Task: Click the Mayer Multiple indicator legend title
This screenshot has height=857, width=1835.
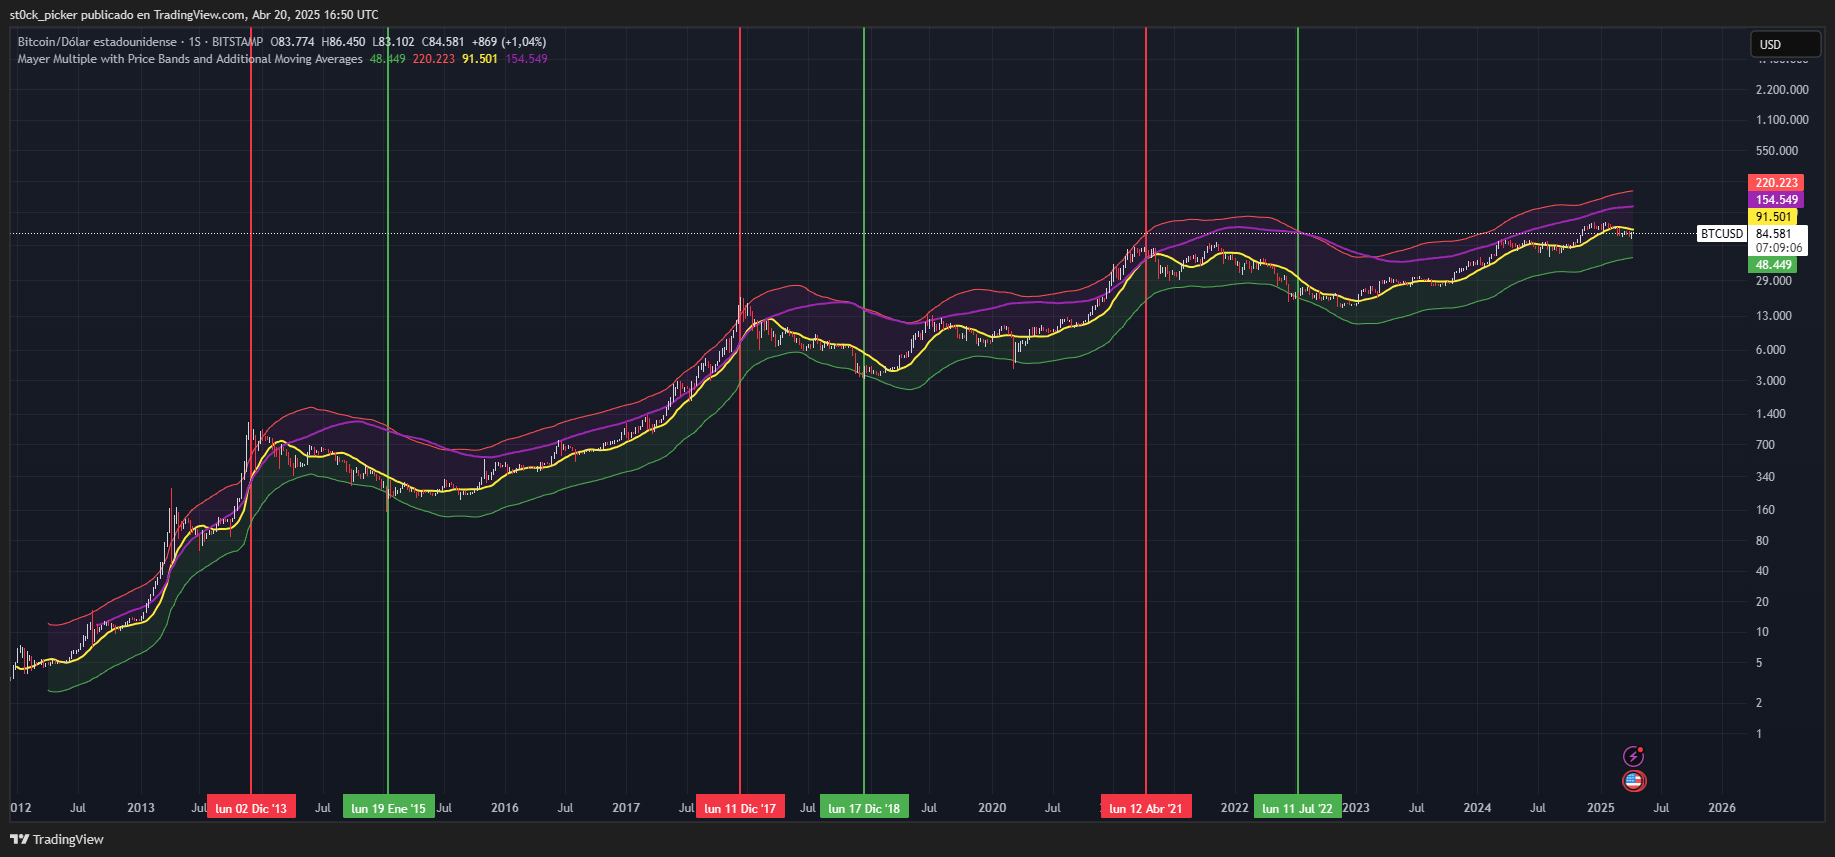Action: [x=190, y=59]
